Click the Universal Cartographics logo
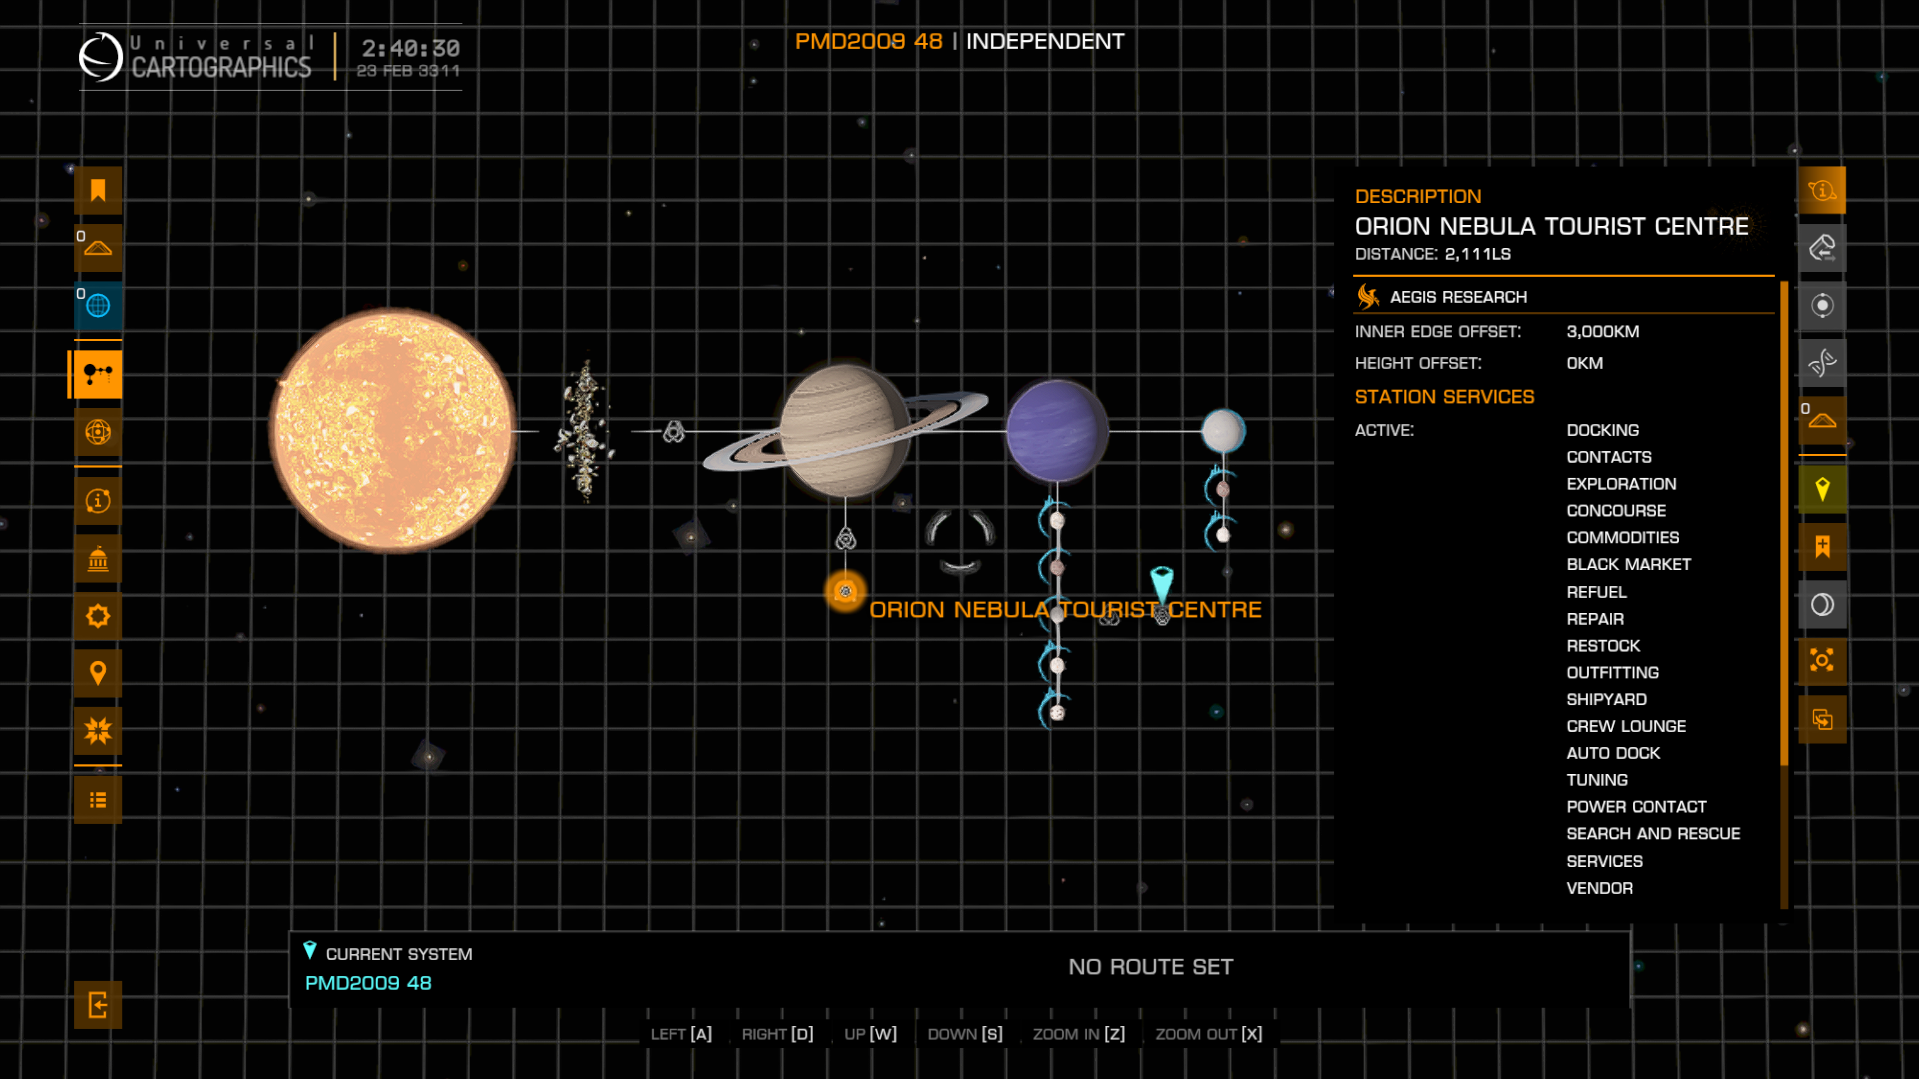The width and height of the screenshot is (1919, 1079). [195, 56]
